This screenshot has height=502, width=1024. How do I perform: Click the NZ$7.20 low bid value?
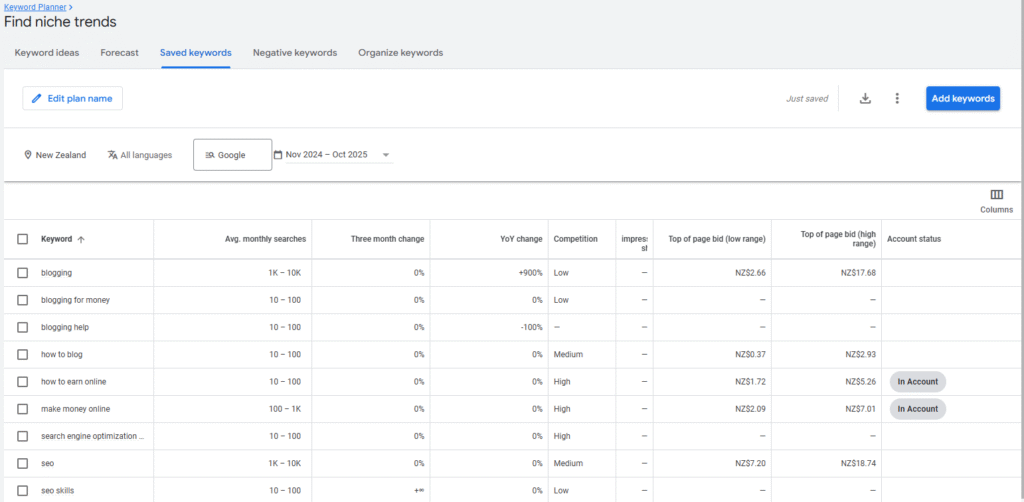tap(750, 463)
